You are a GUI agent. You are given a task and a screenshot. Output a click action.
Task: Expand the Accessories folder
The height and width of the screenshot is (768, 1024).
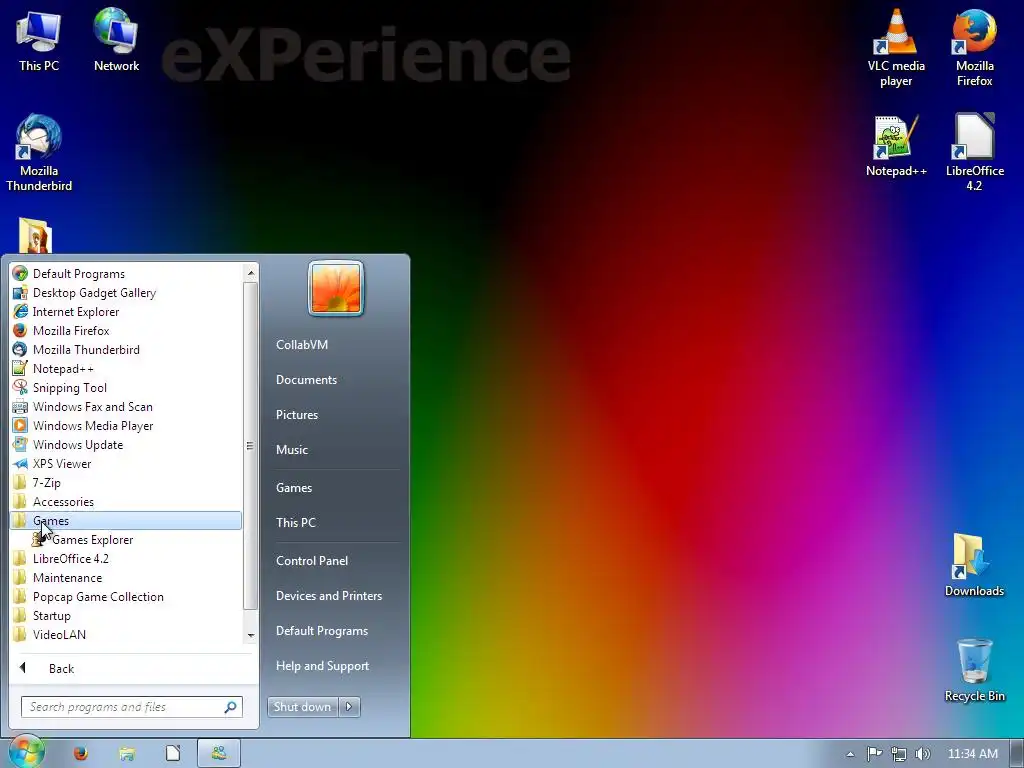pos(126,502)
